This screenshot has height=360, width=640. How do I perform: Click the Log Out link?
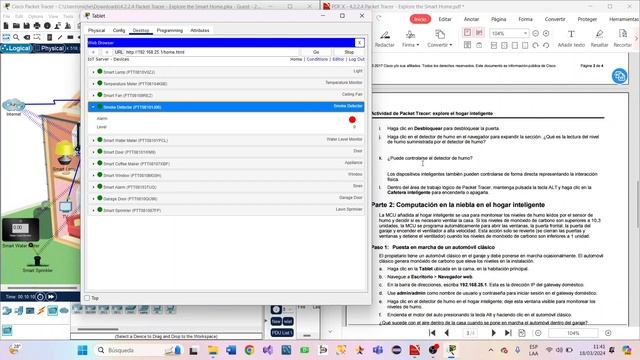(x=356, y=59)
